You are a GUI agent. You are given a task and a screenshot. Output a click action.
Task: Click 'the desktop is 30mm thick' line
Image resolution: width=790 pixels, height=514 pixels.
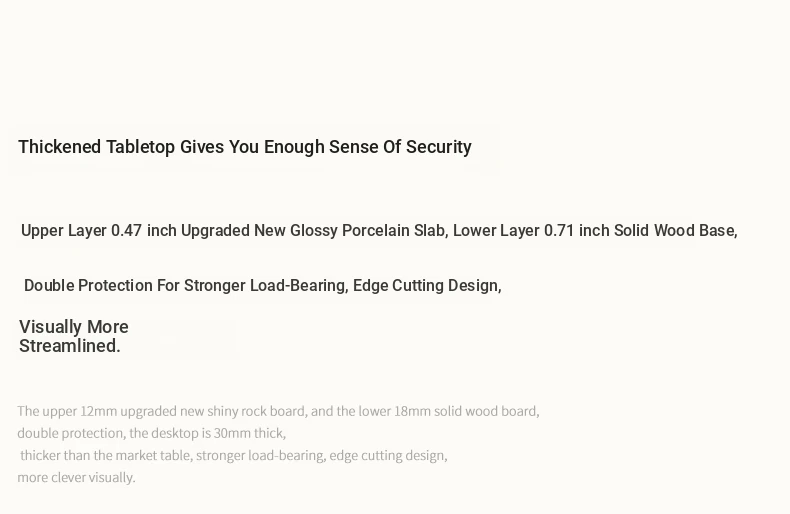coord(207,433)
